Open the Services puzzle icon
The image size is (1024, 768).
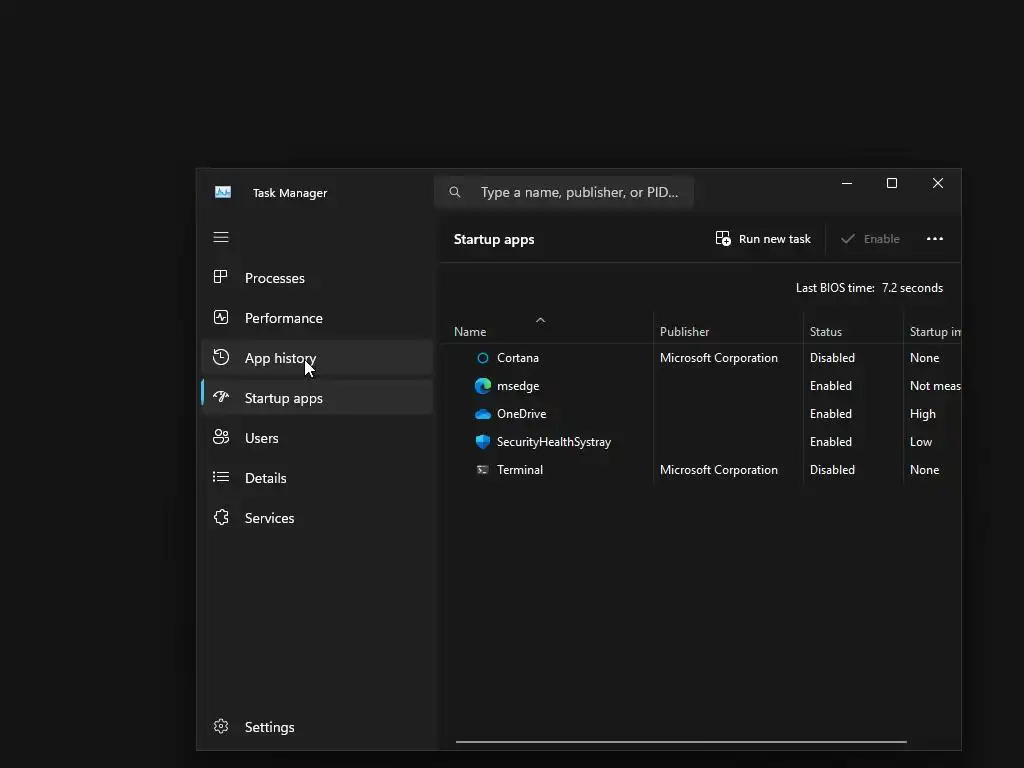pos(221,518)
